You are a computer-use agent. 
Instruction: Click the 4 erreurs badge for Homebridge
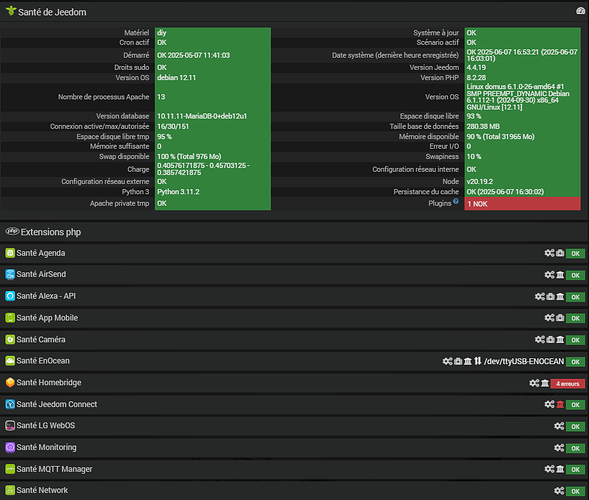(x=568, y=384)
